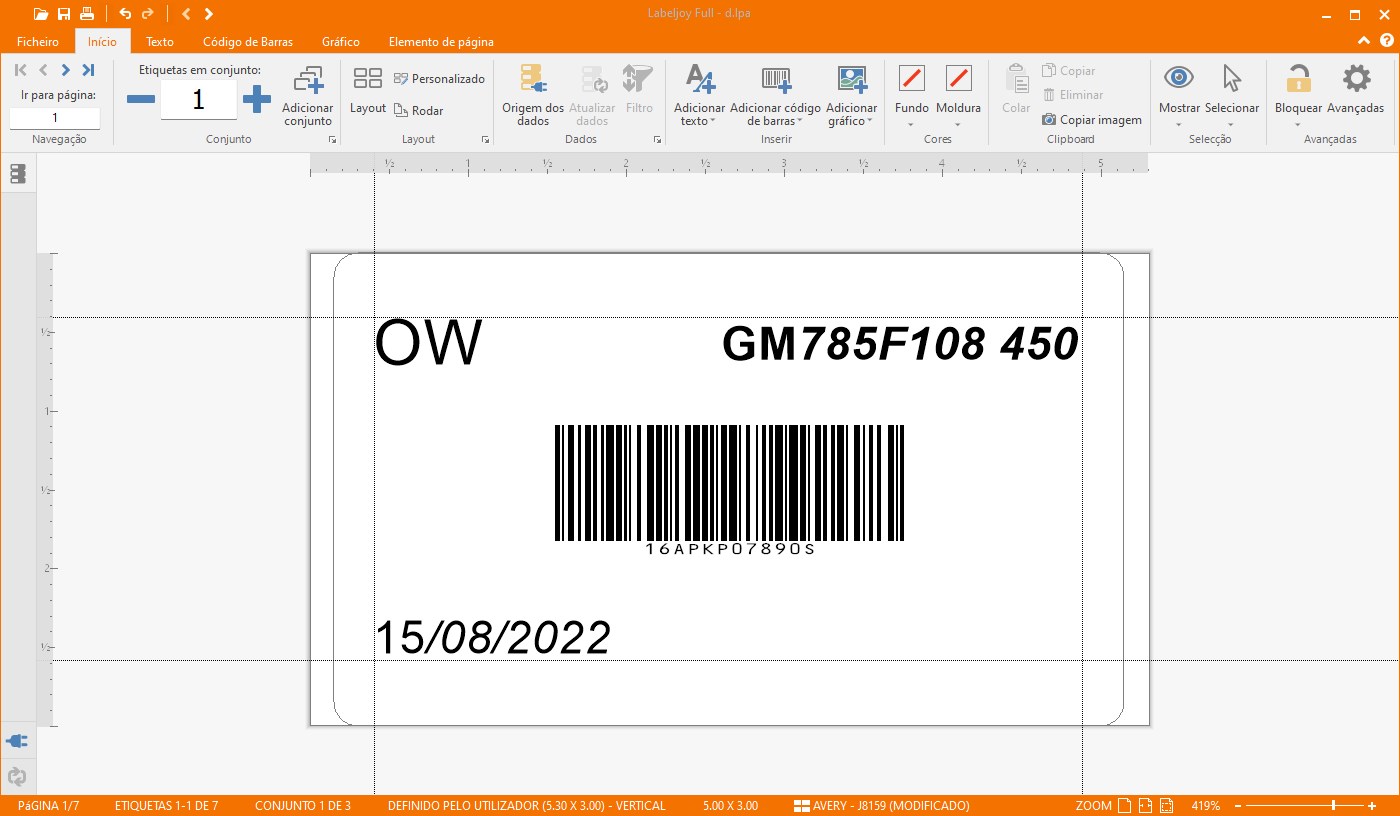
Task: Switch to Elemento de página tab
Action: pos(441,42)
